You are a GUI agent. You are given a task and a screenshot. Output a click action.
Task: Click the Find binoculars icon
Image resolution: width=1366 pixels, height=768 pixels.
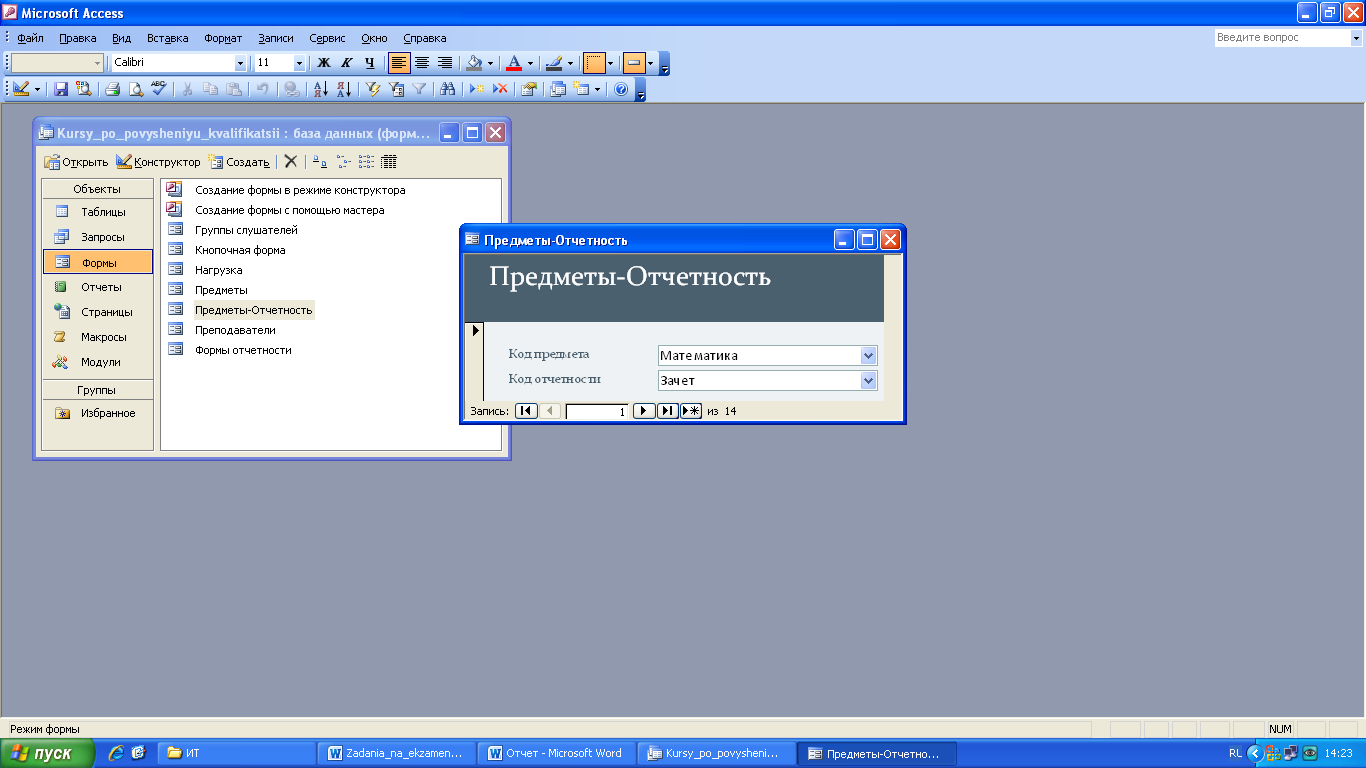coord(448,89)
